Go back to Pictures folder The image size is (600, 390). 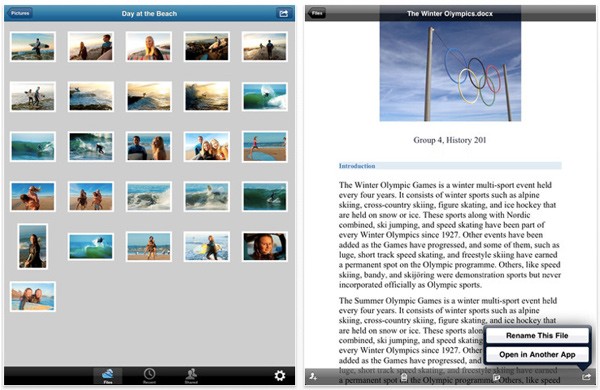(x=20, y=13)
